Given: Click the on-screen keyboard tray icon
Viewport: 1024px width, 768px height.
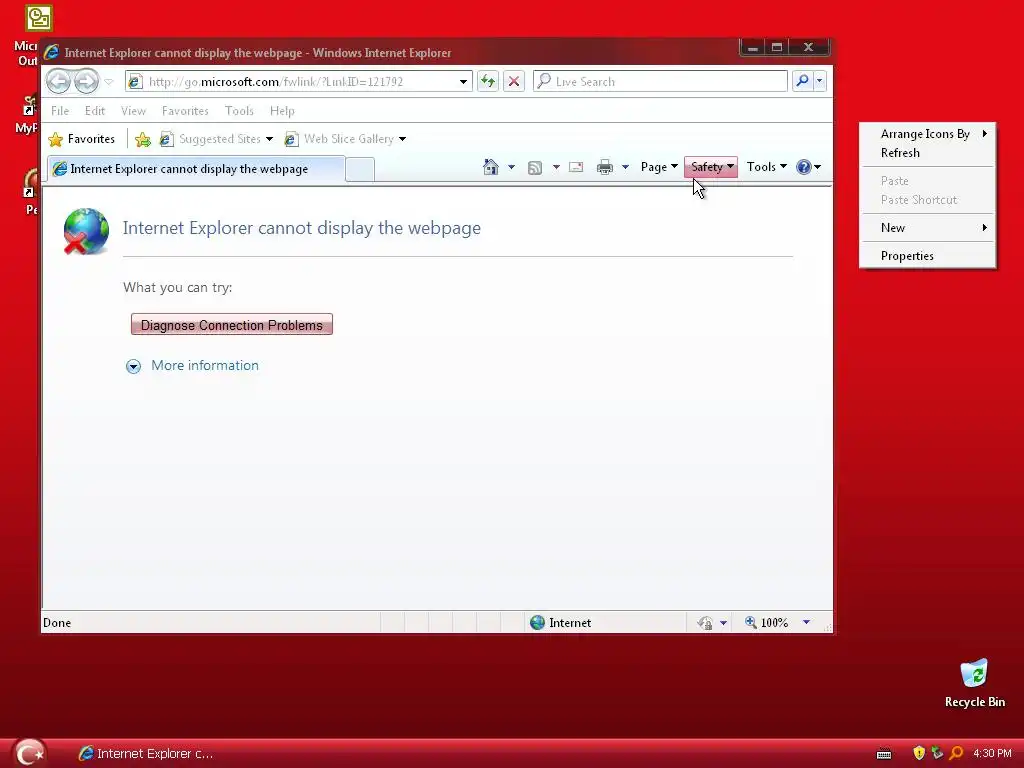Looking at the screenshot, I should pyautogui.click(x=884, y=754).
